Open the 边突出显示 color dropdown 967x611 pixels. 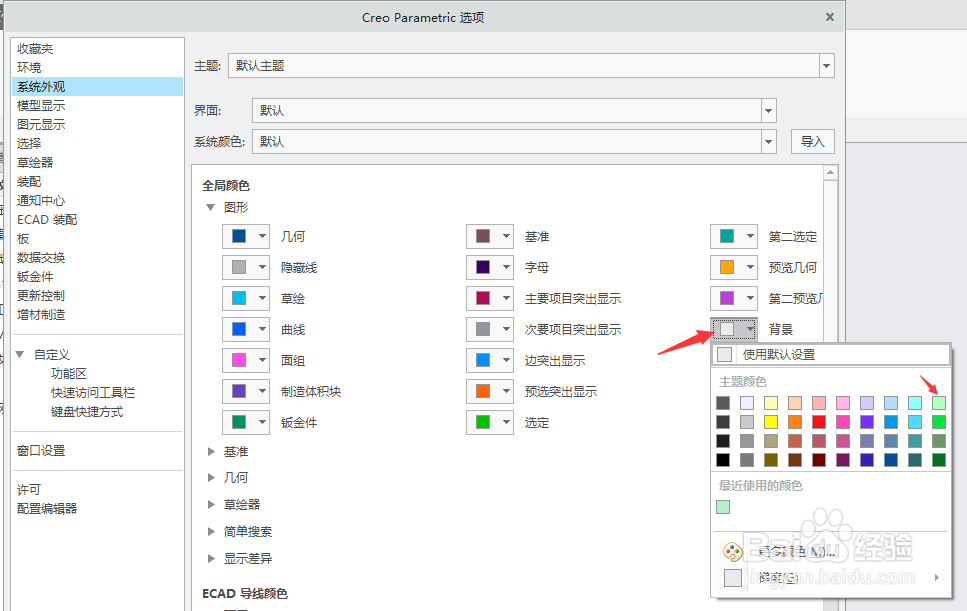[490, 360]
